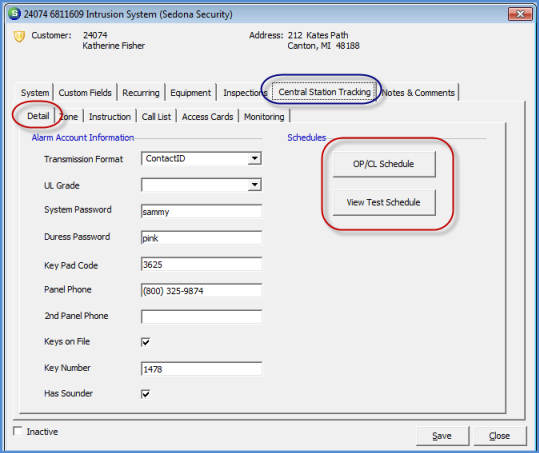Click the OP/CL Schedule button

click(384, 164)
